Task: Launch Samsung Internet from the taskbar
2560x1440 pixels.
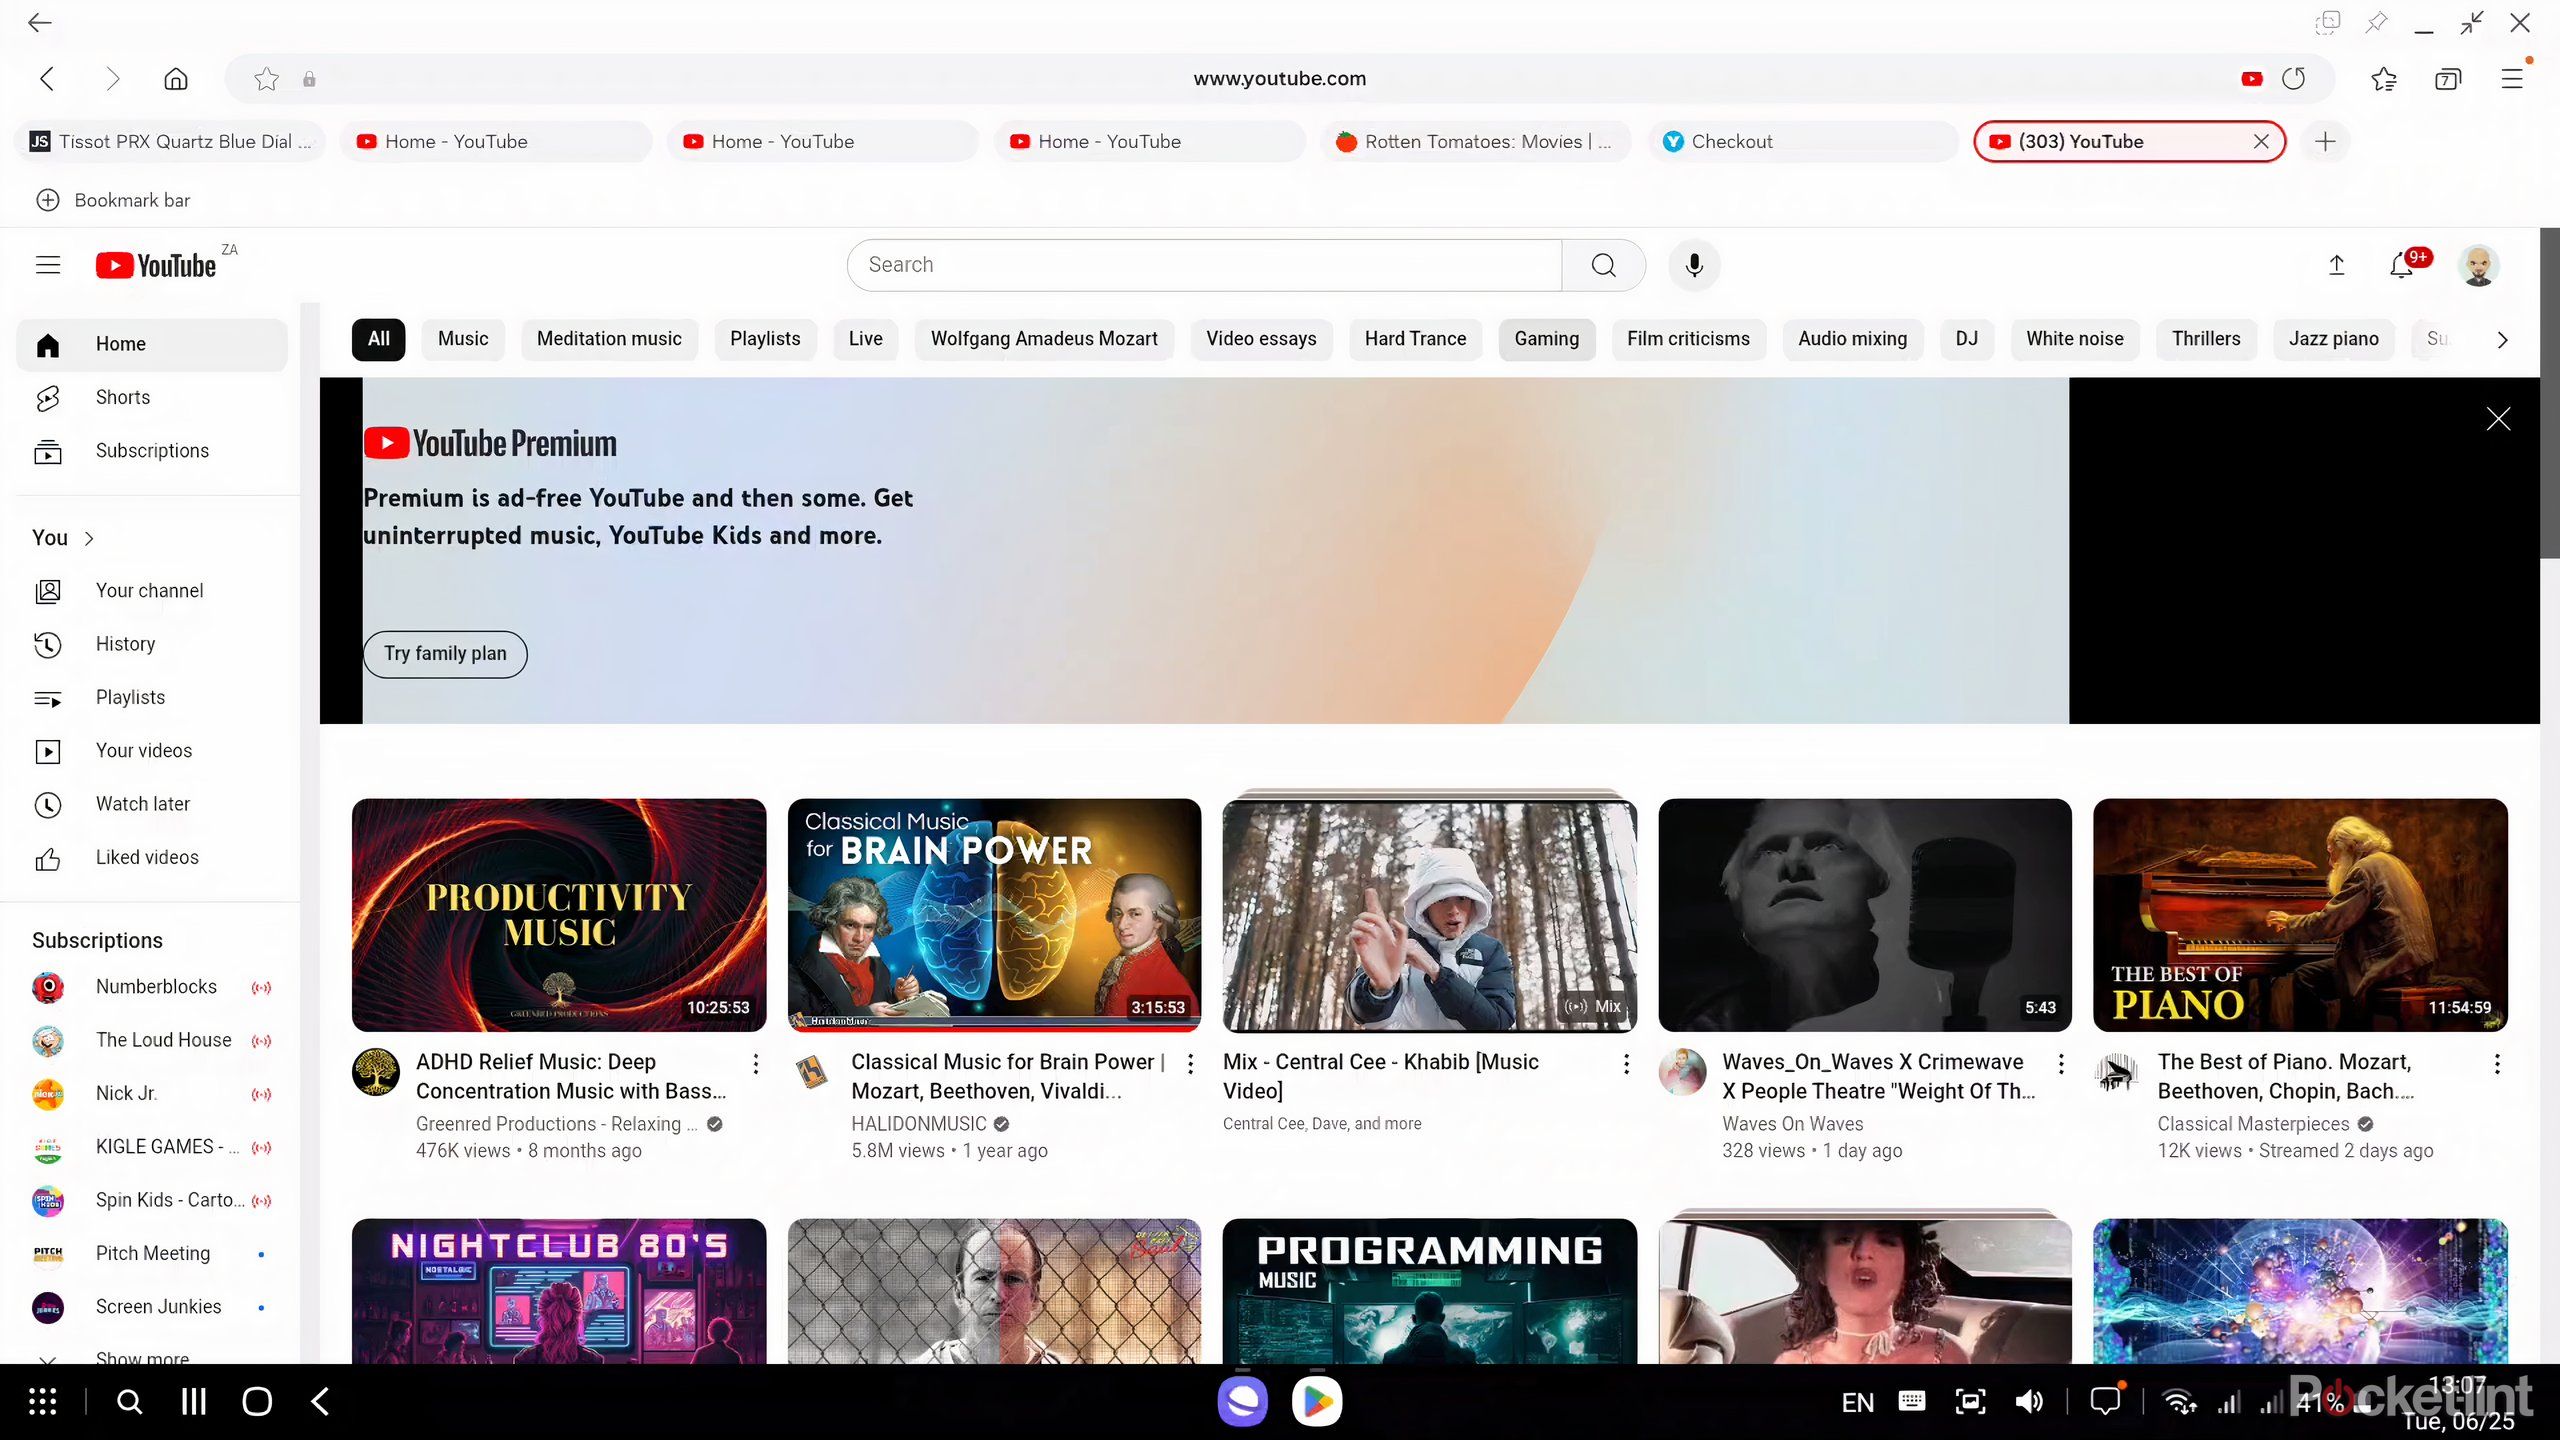Action: [x=1243, y=1402]
